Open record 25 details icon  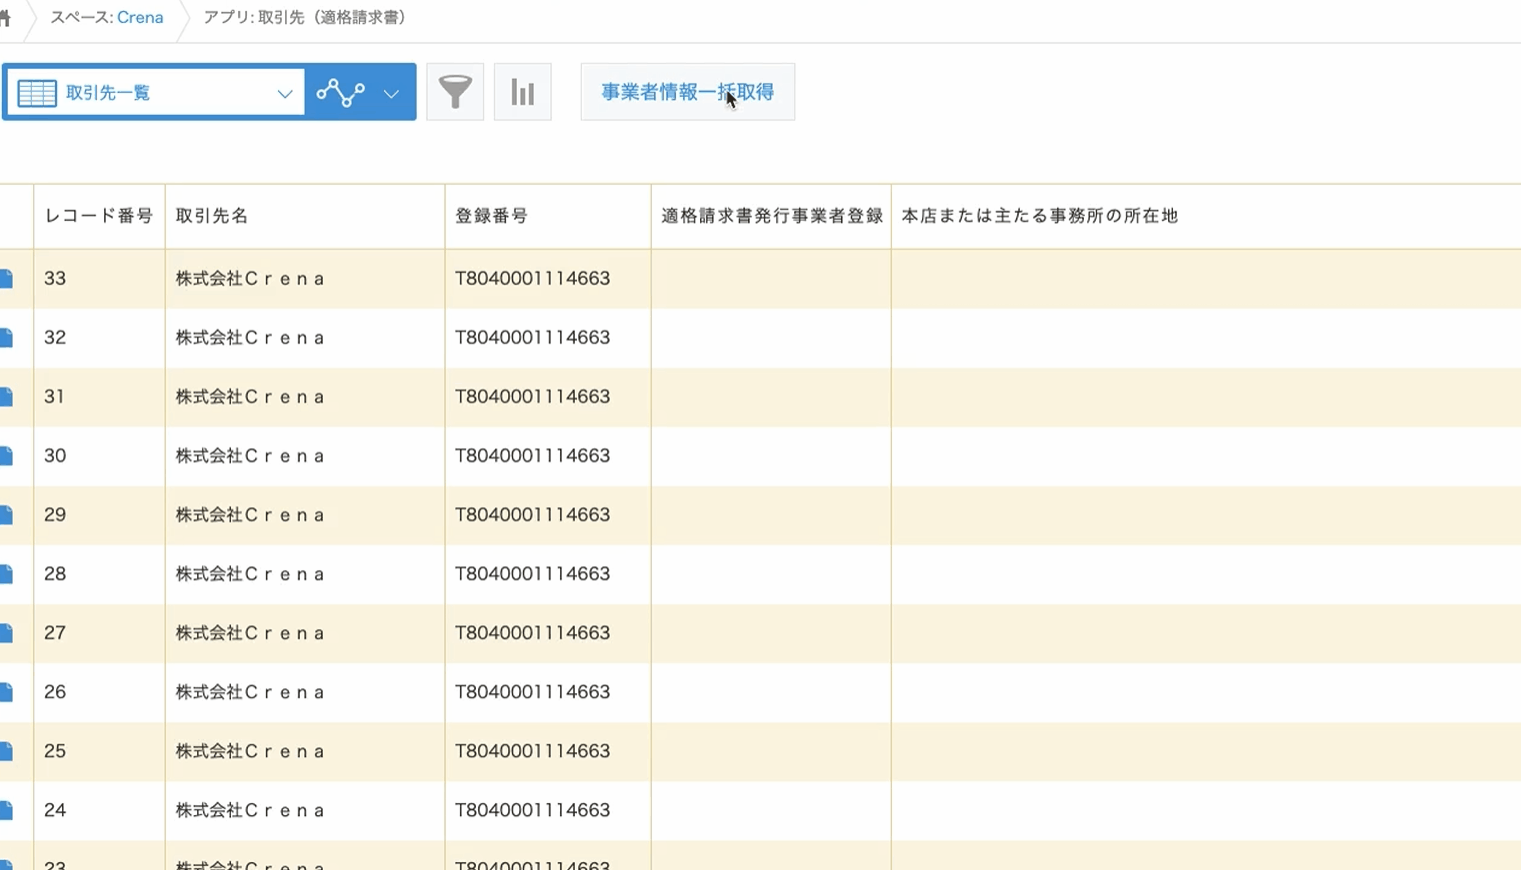(x=7, y=751)
